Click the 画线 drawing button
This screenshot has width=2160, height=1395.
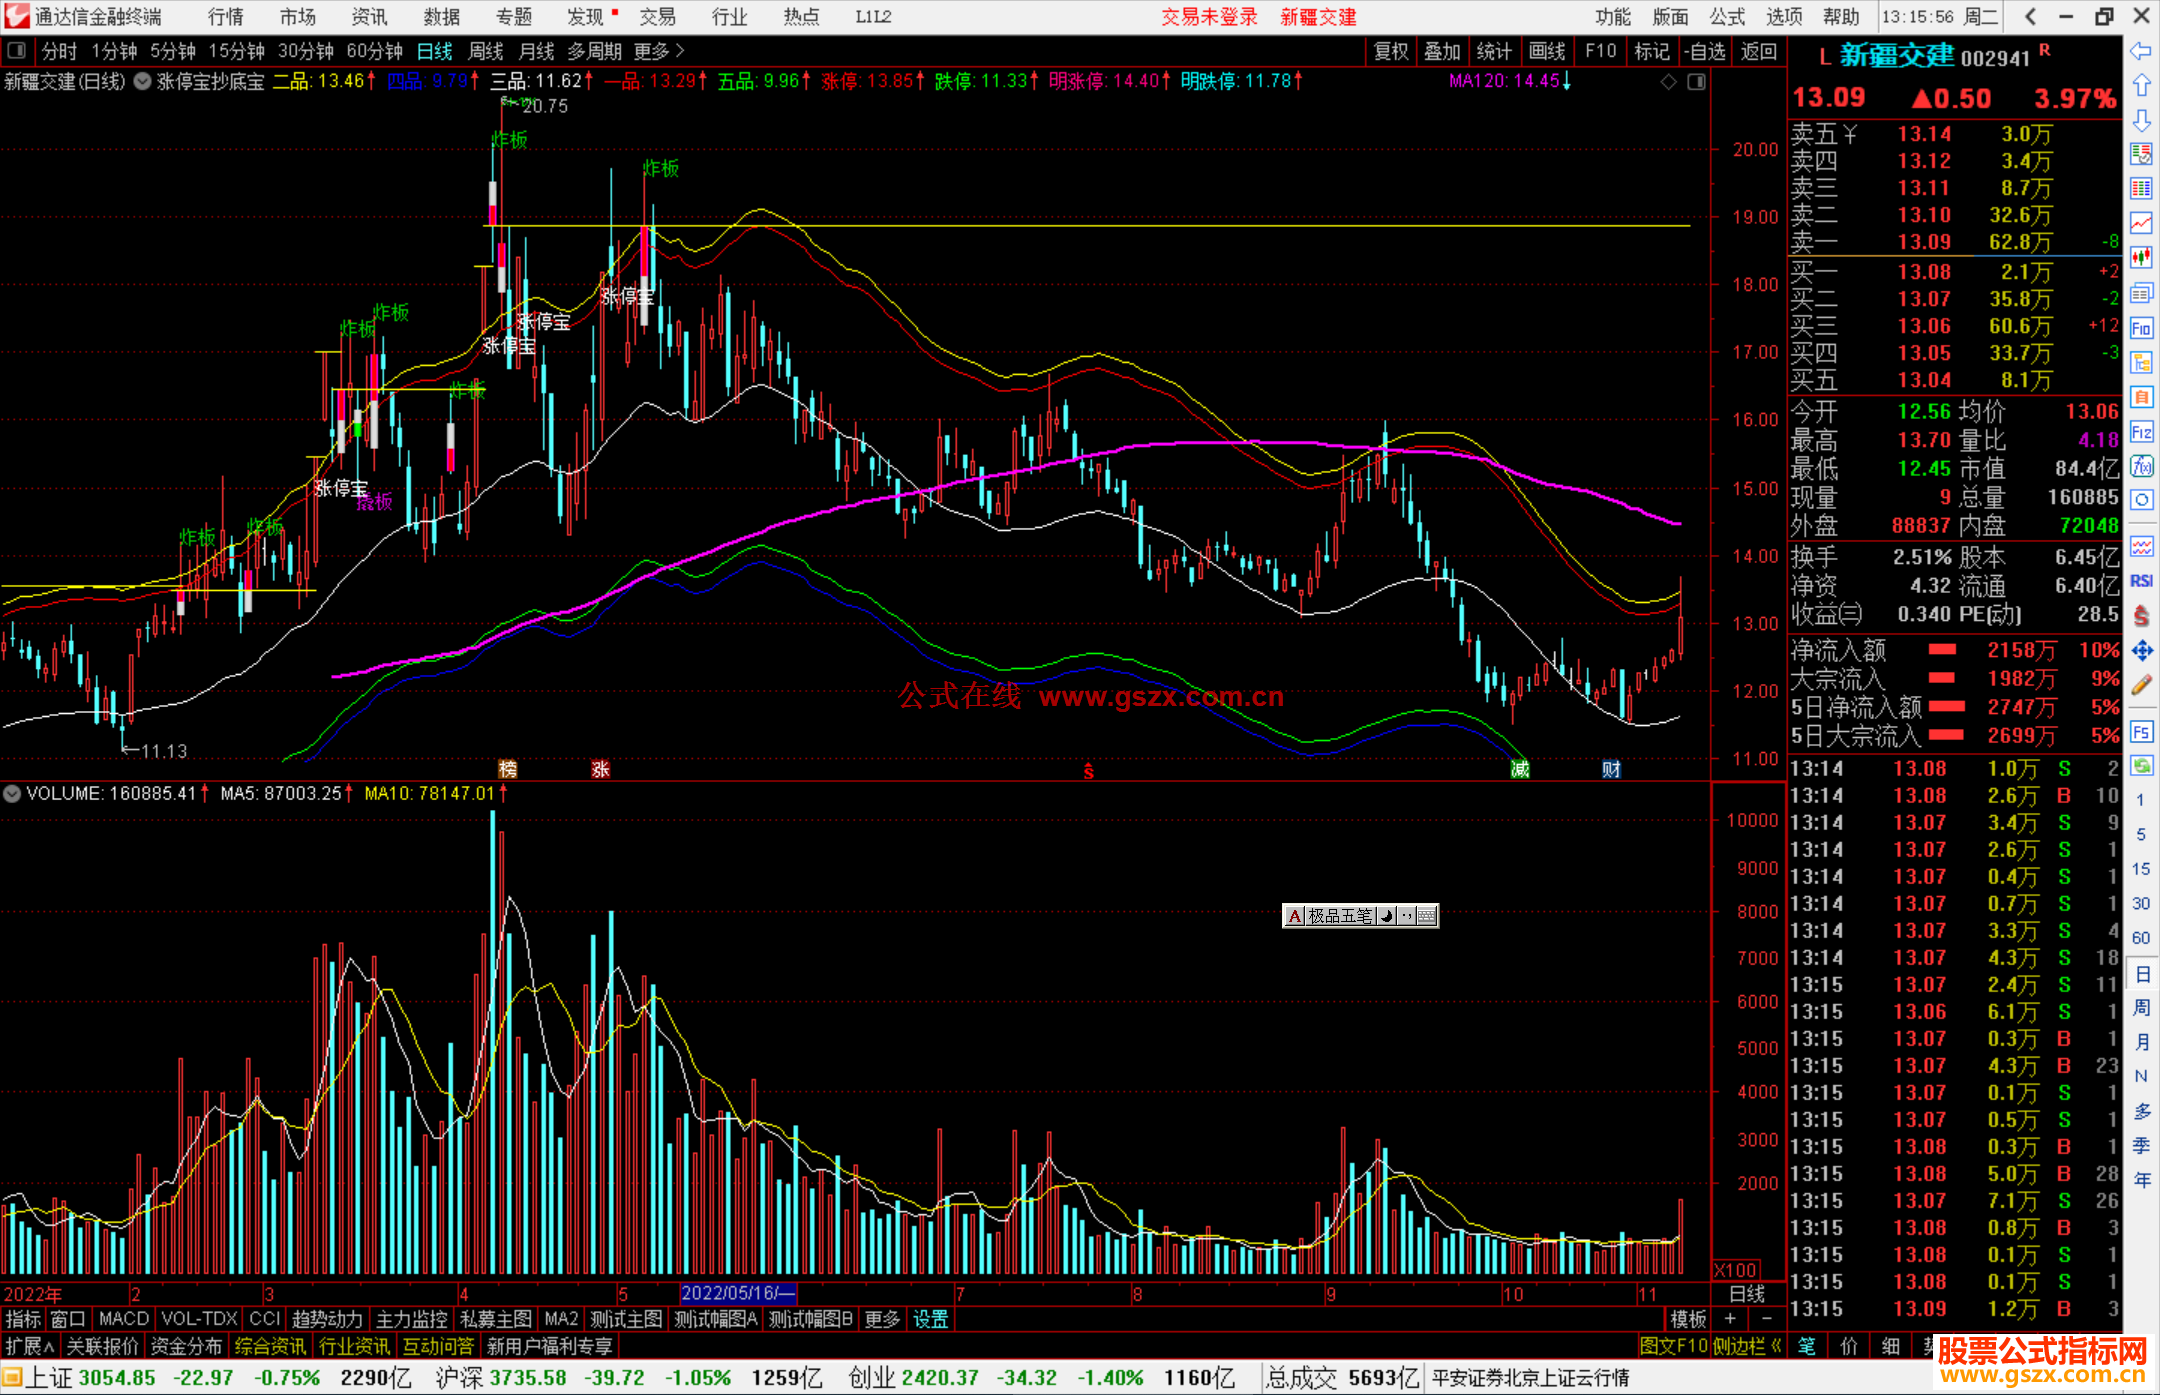1547,51
